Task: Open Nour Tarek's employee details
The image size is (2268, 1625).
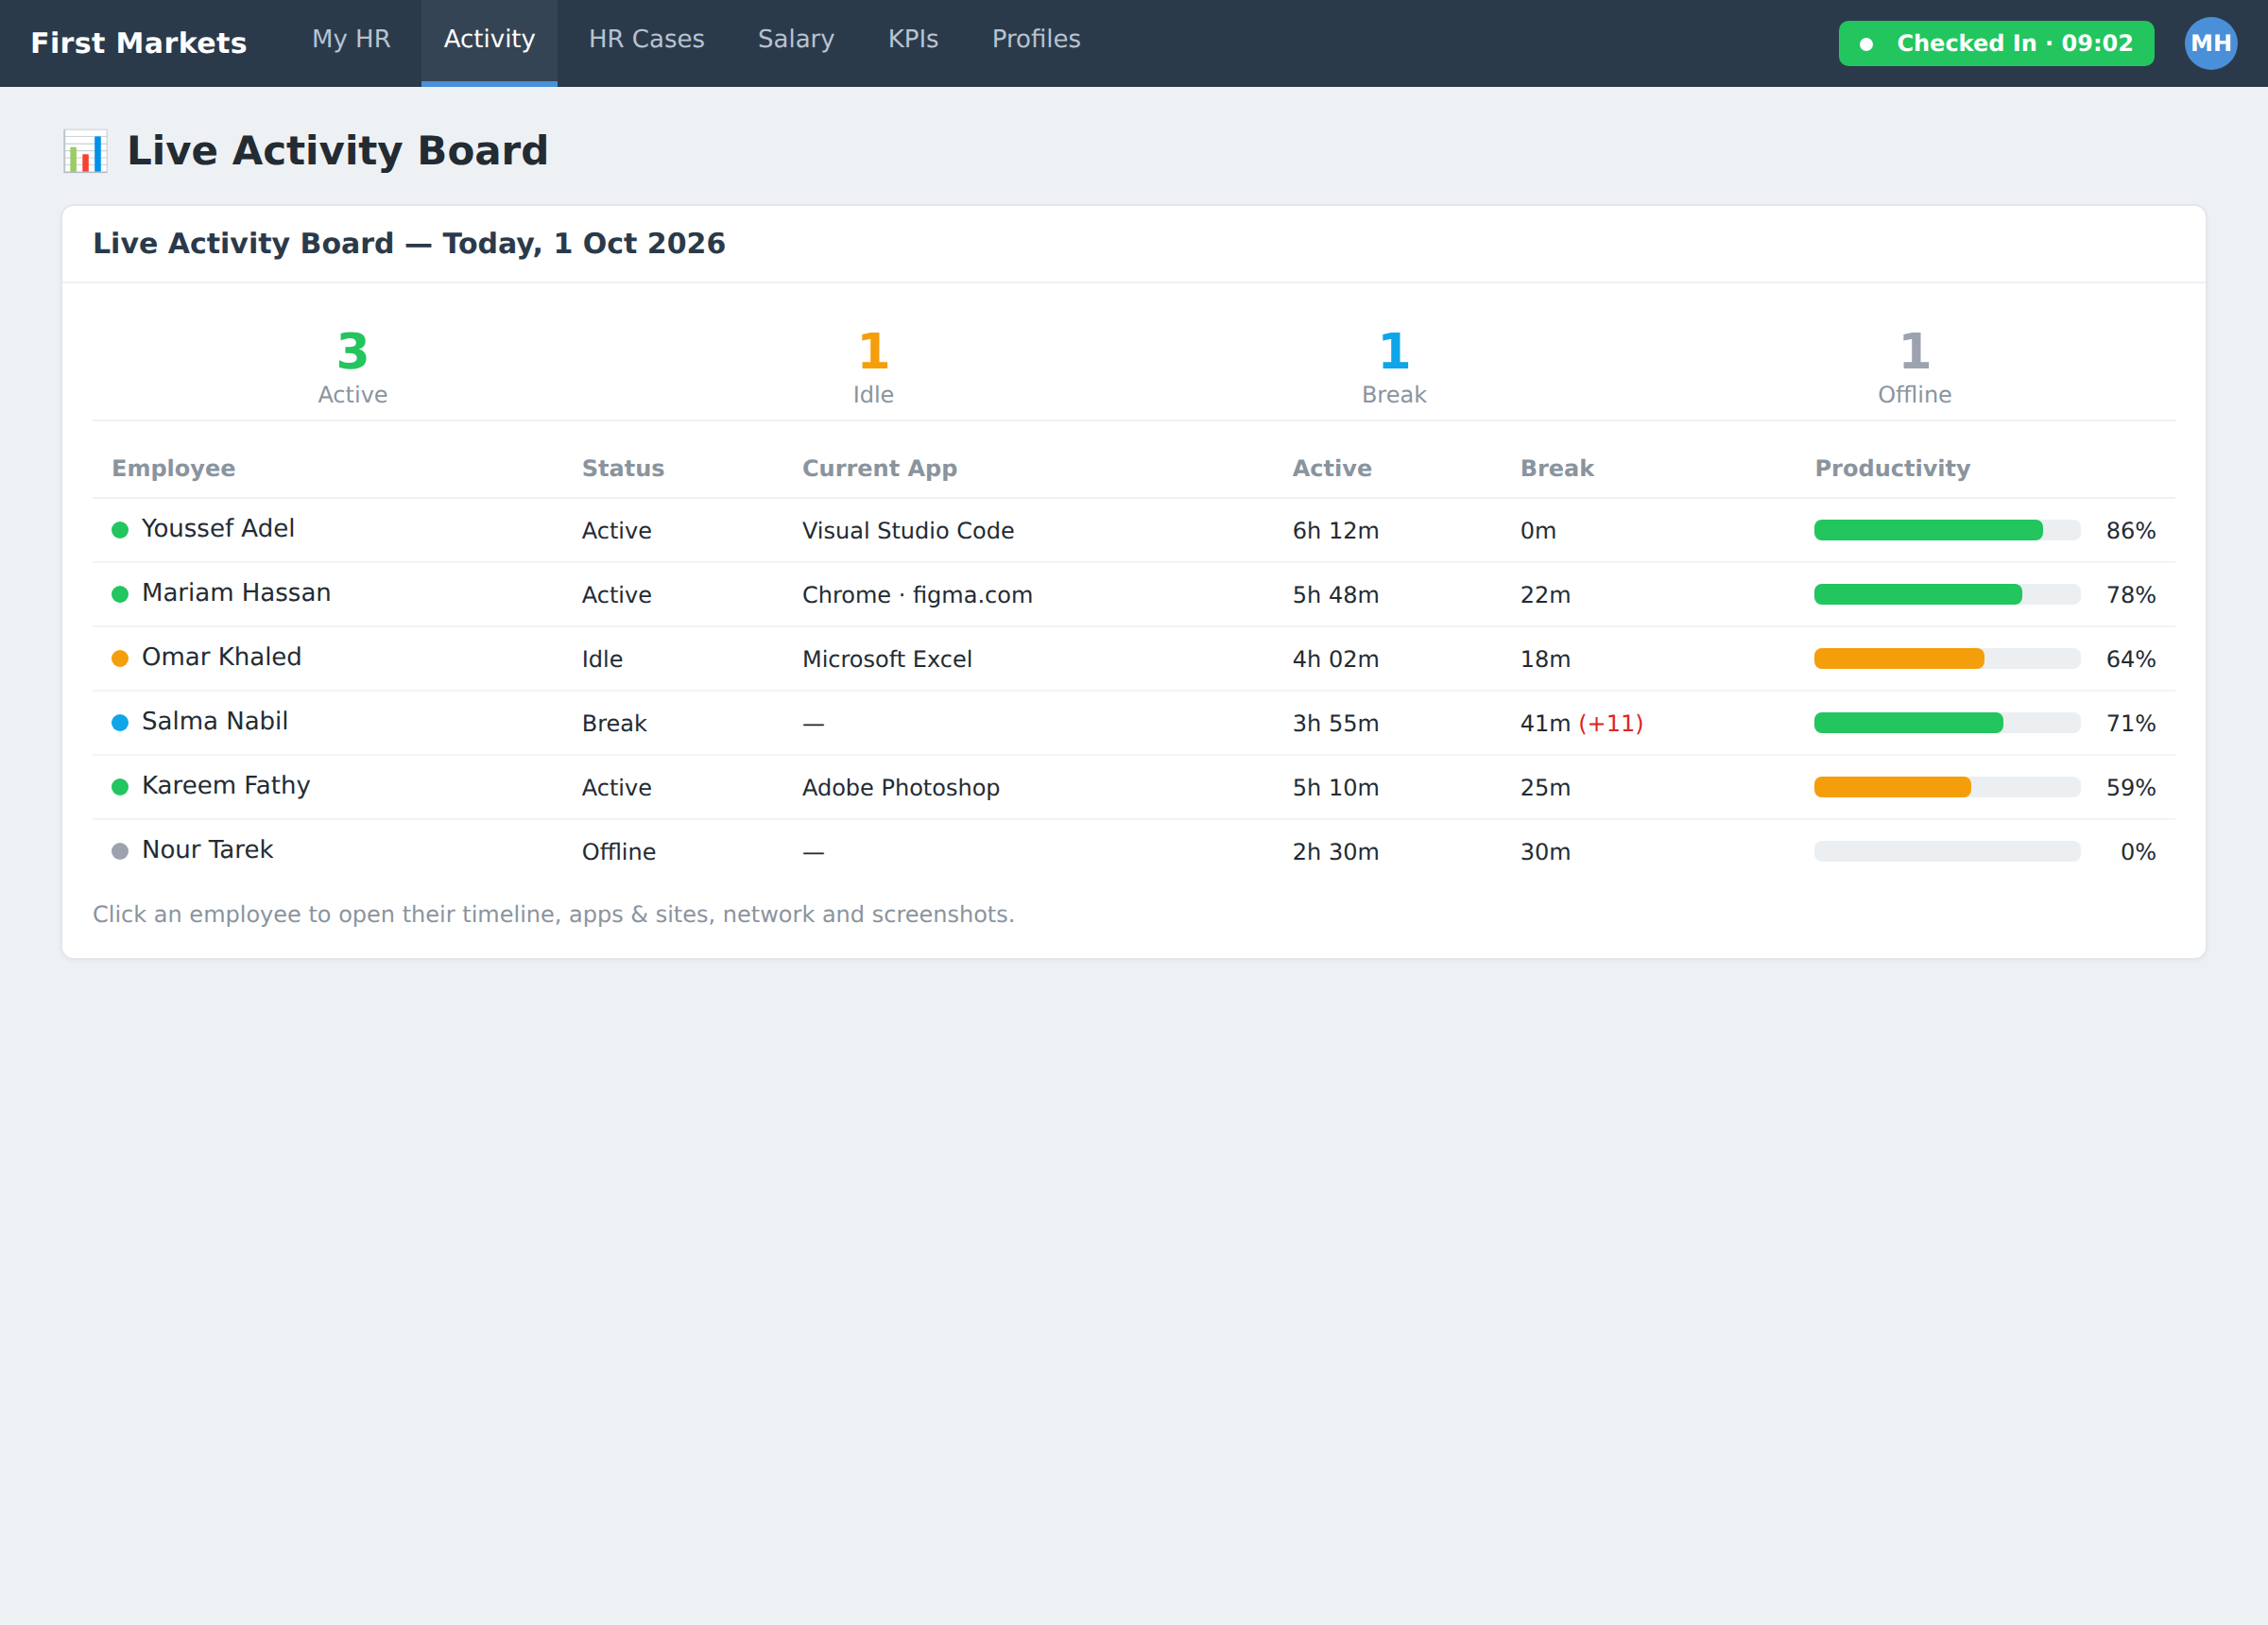Action: pos(1134,851)
